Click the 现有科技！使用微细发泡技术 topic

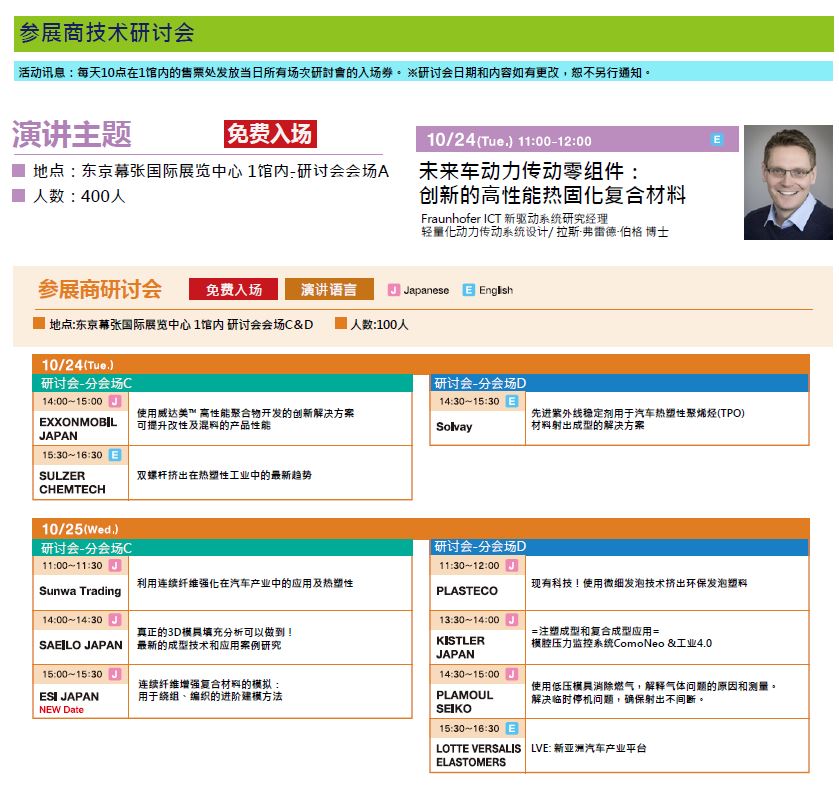639,583
